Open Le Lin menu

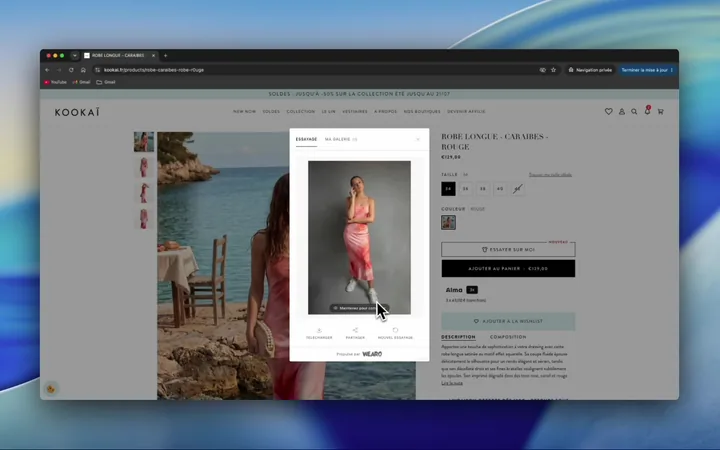(x=328, y=112)
